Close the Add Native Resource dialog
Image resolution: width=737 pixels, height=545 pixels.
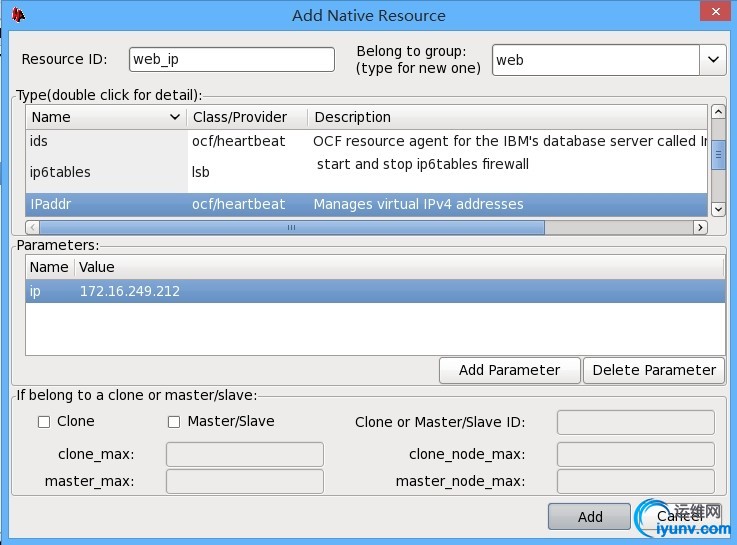(715, 11)
